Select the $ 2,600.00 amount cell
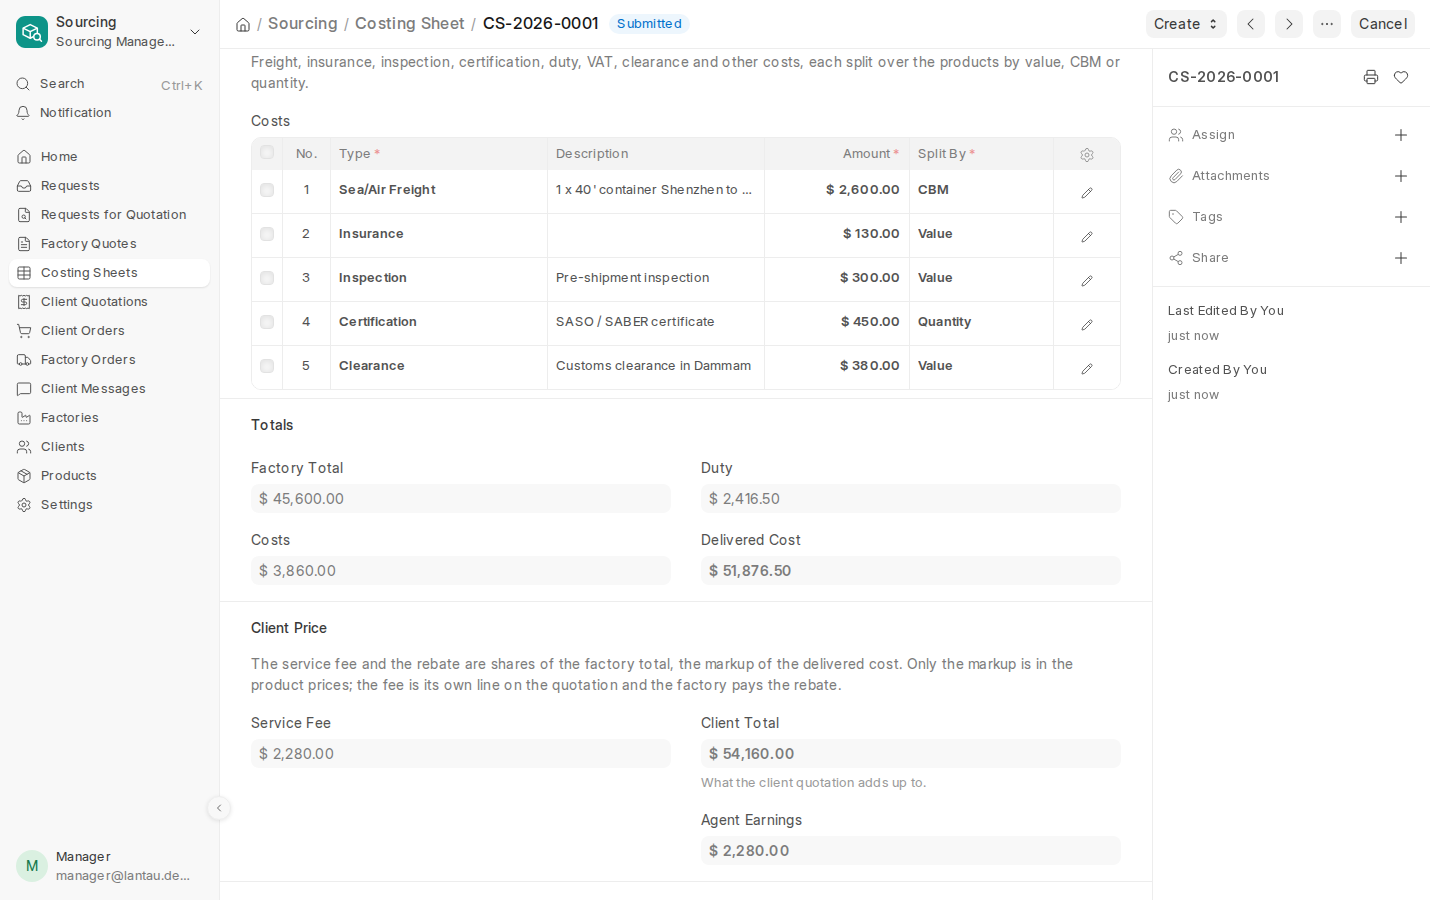The image size is (1440, 900). [837, 190]
